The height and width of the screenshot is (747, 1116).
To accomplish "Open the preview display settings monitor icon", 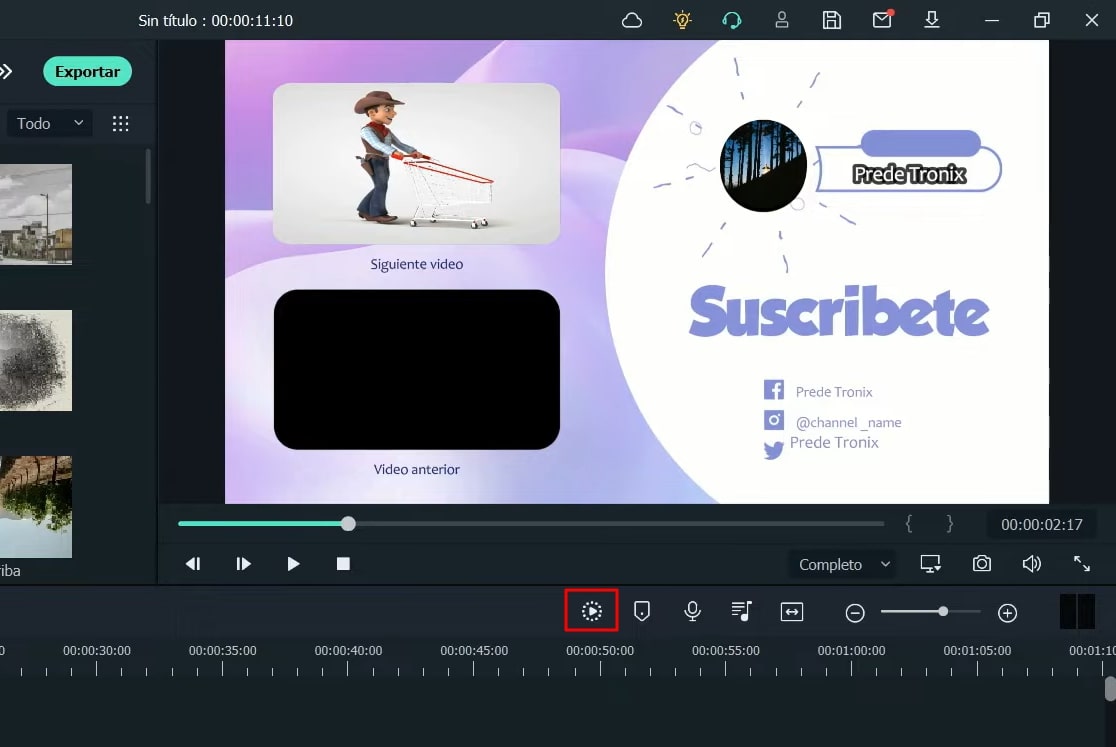I will pyautogui.click(x=930, y=564).
